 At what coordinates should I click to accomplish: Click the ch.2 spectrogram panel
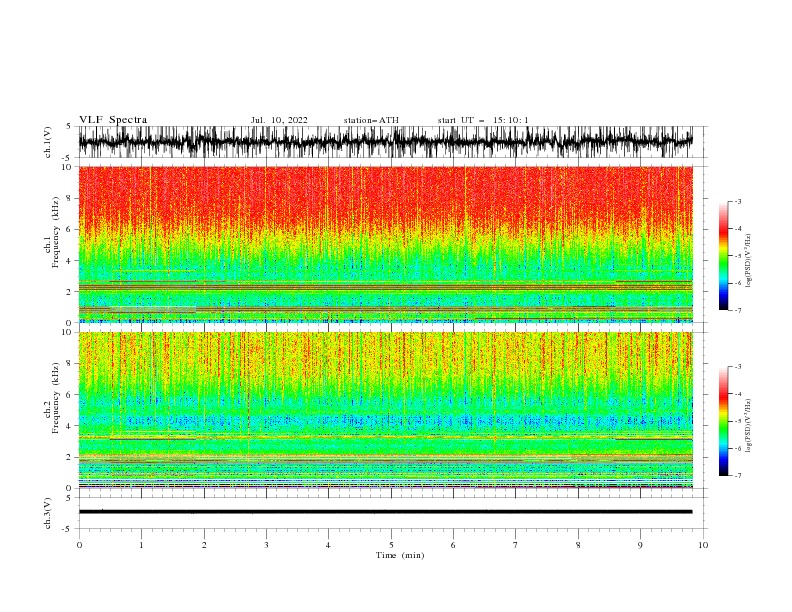tap(385, 410)
